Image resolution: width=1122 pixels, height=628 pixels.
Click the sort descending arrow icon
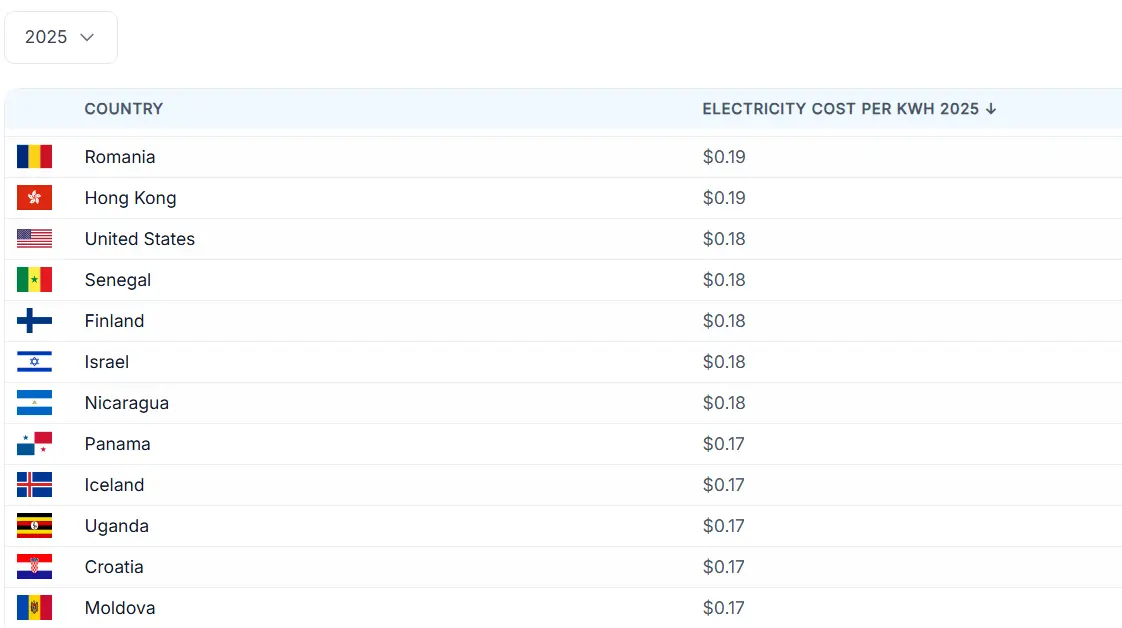click(991, 109)
